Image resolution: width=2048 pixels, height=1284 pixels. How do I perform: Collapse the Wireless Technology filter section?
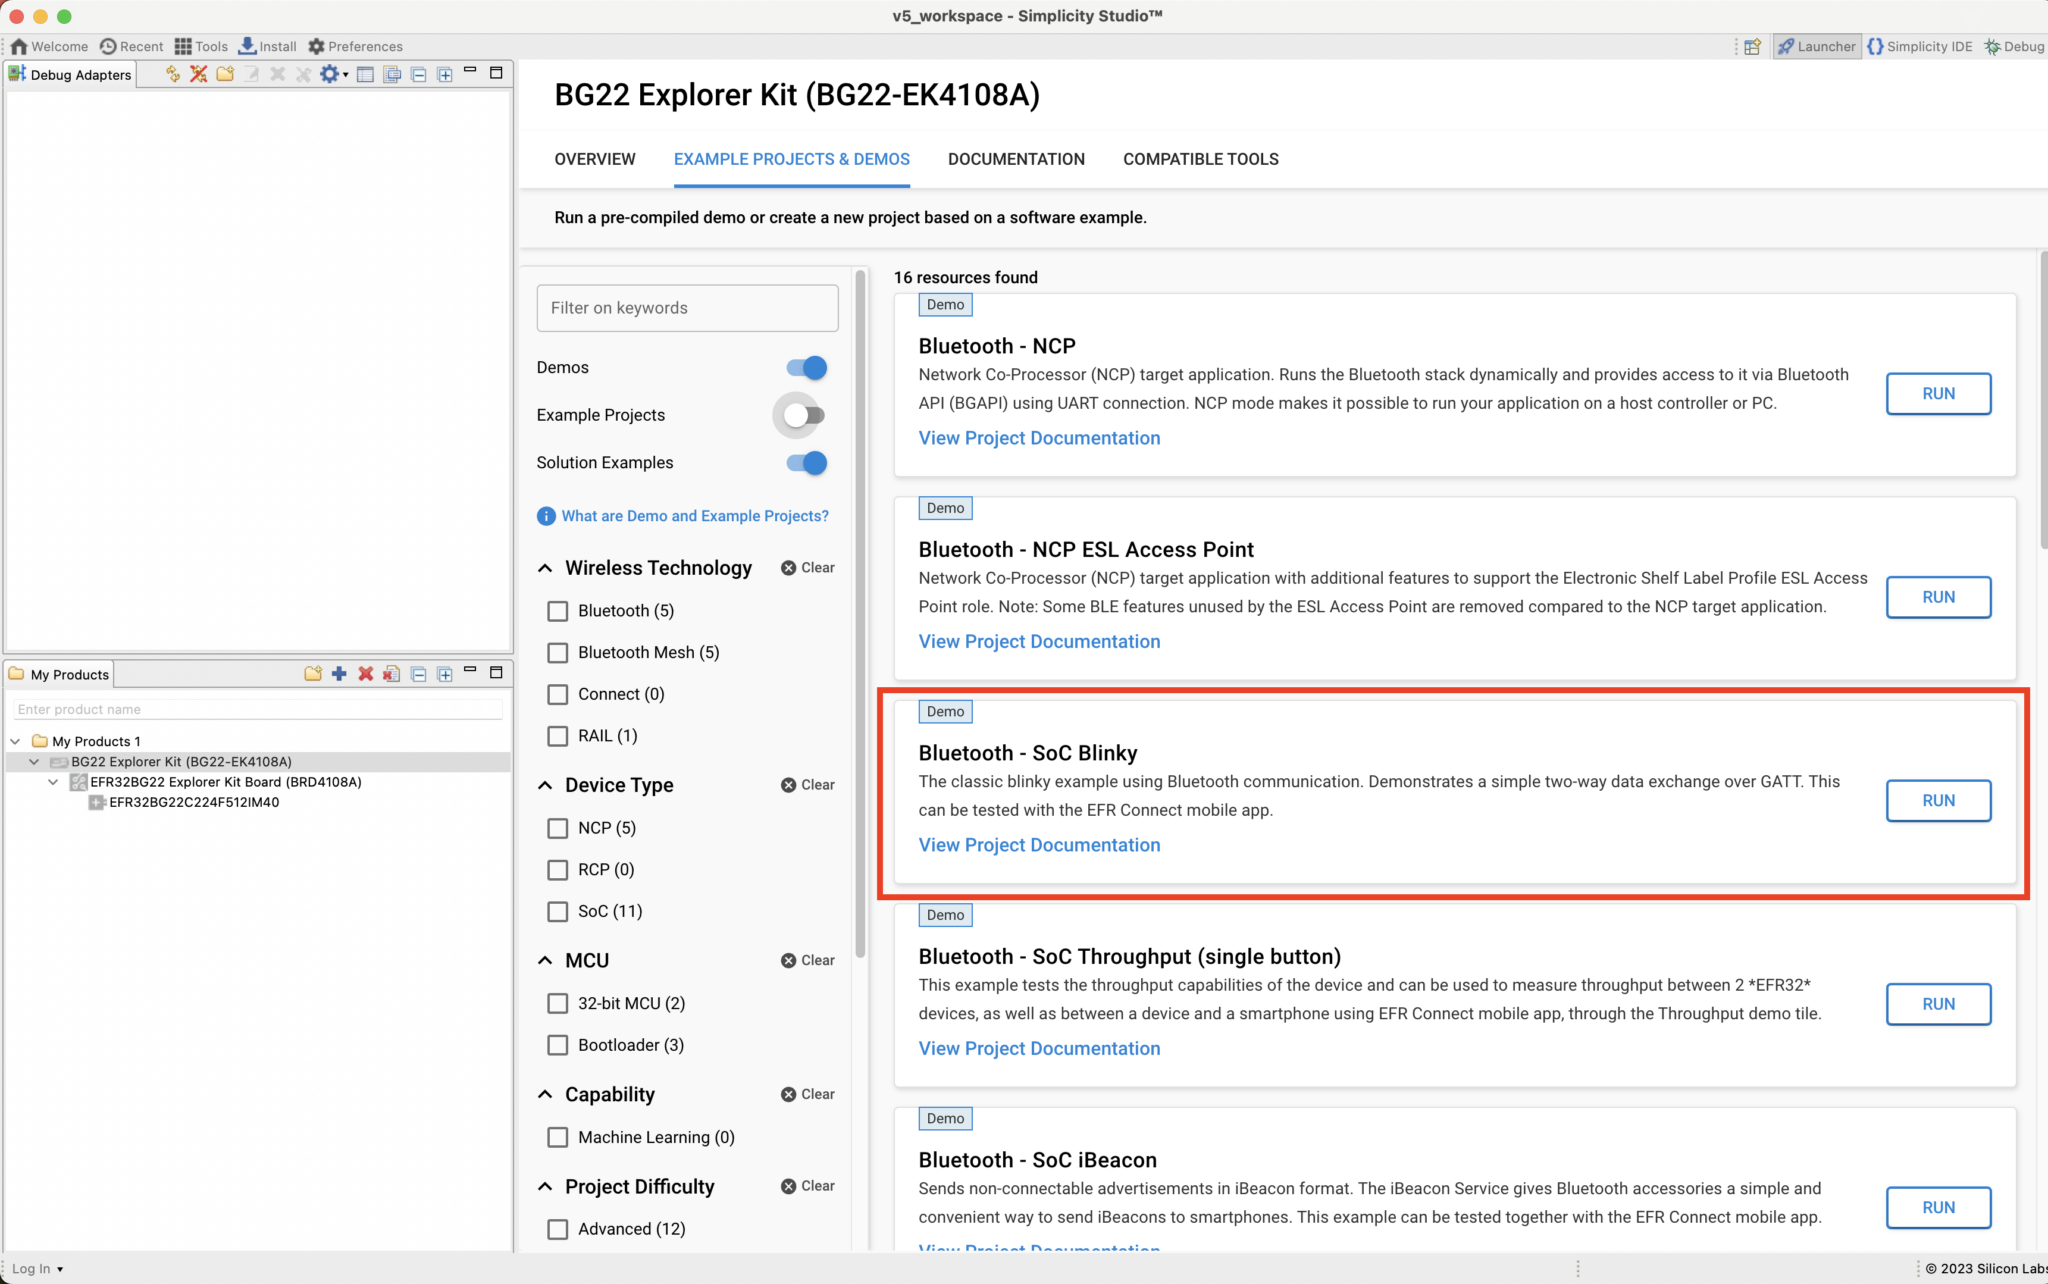[x=545, y=567]
